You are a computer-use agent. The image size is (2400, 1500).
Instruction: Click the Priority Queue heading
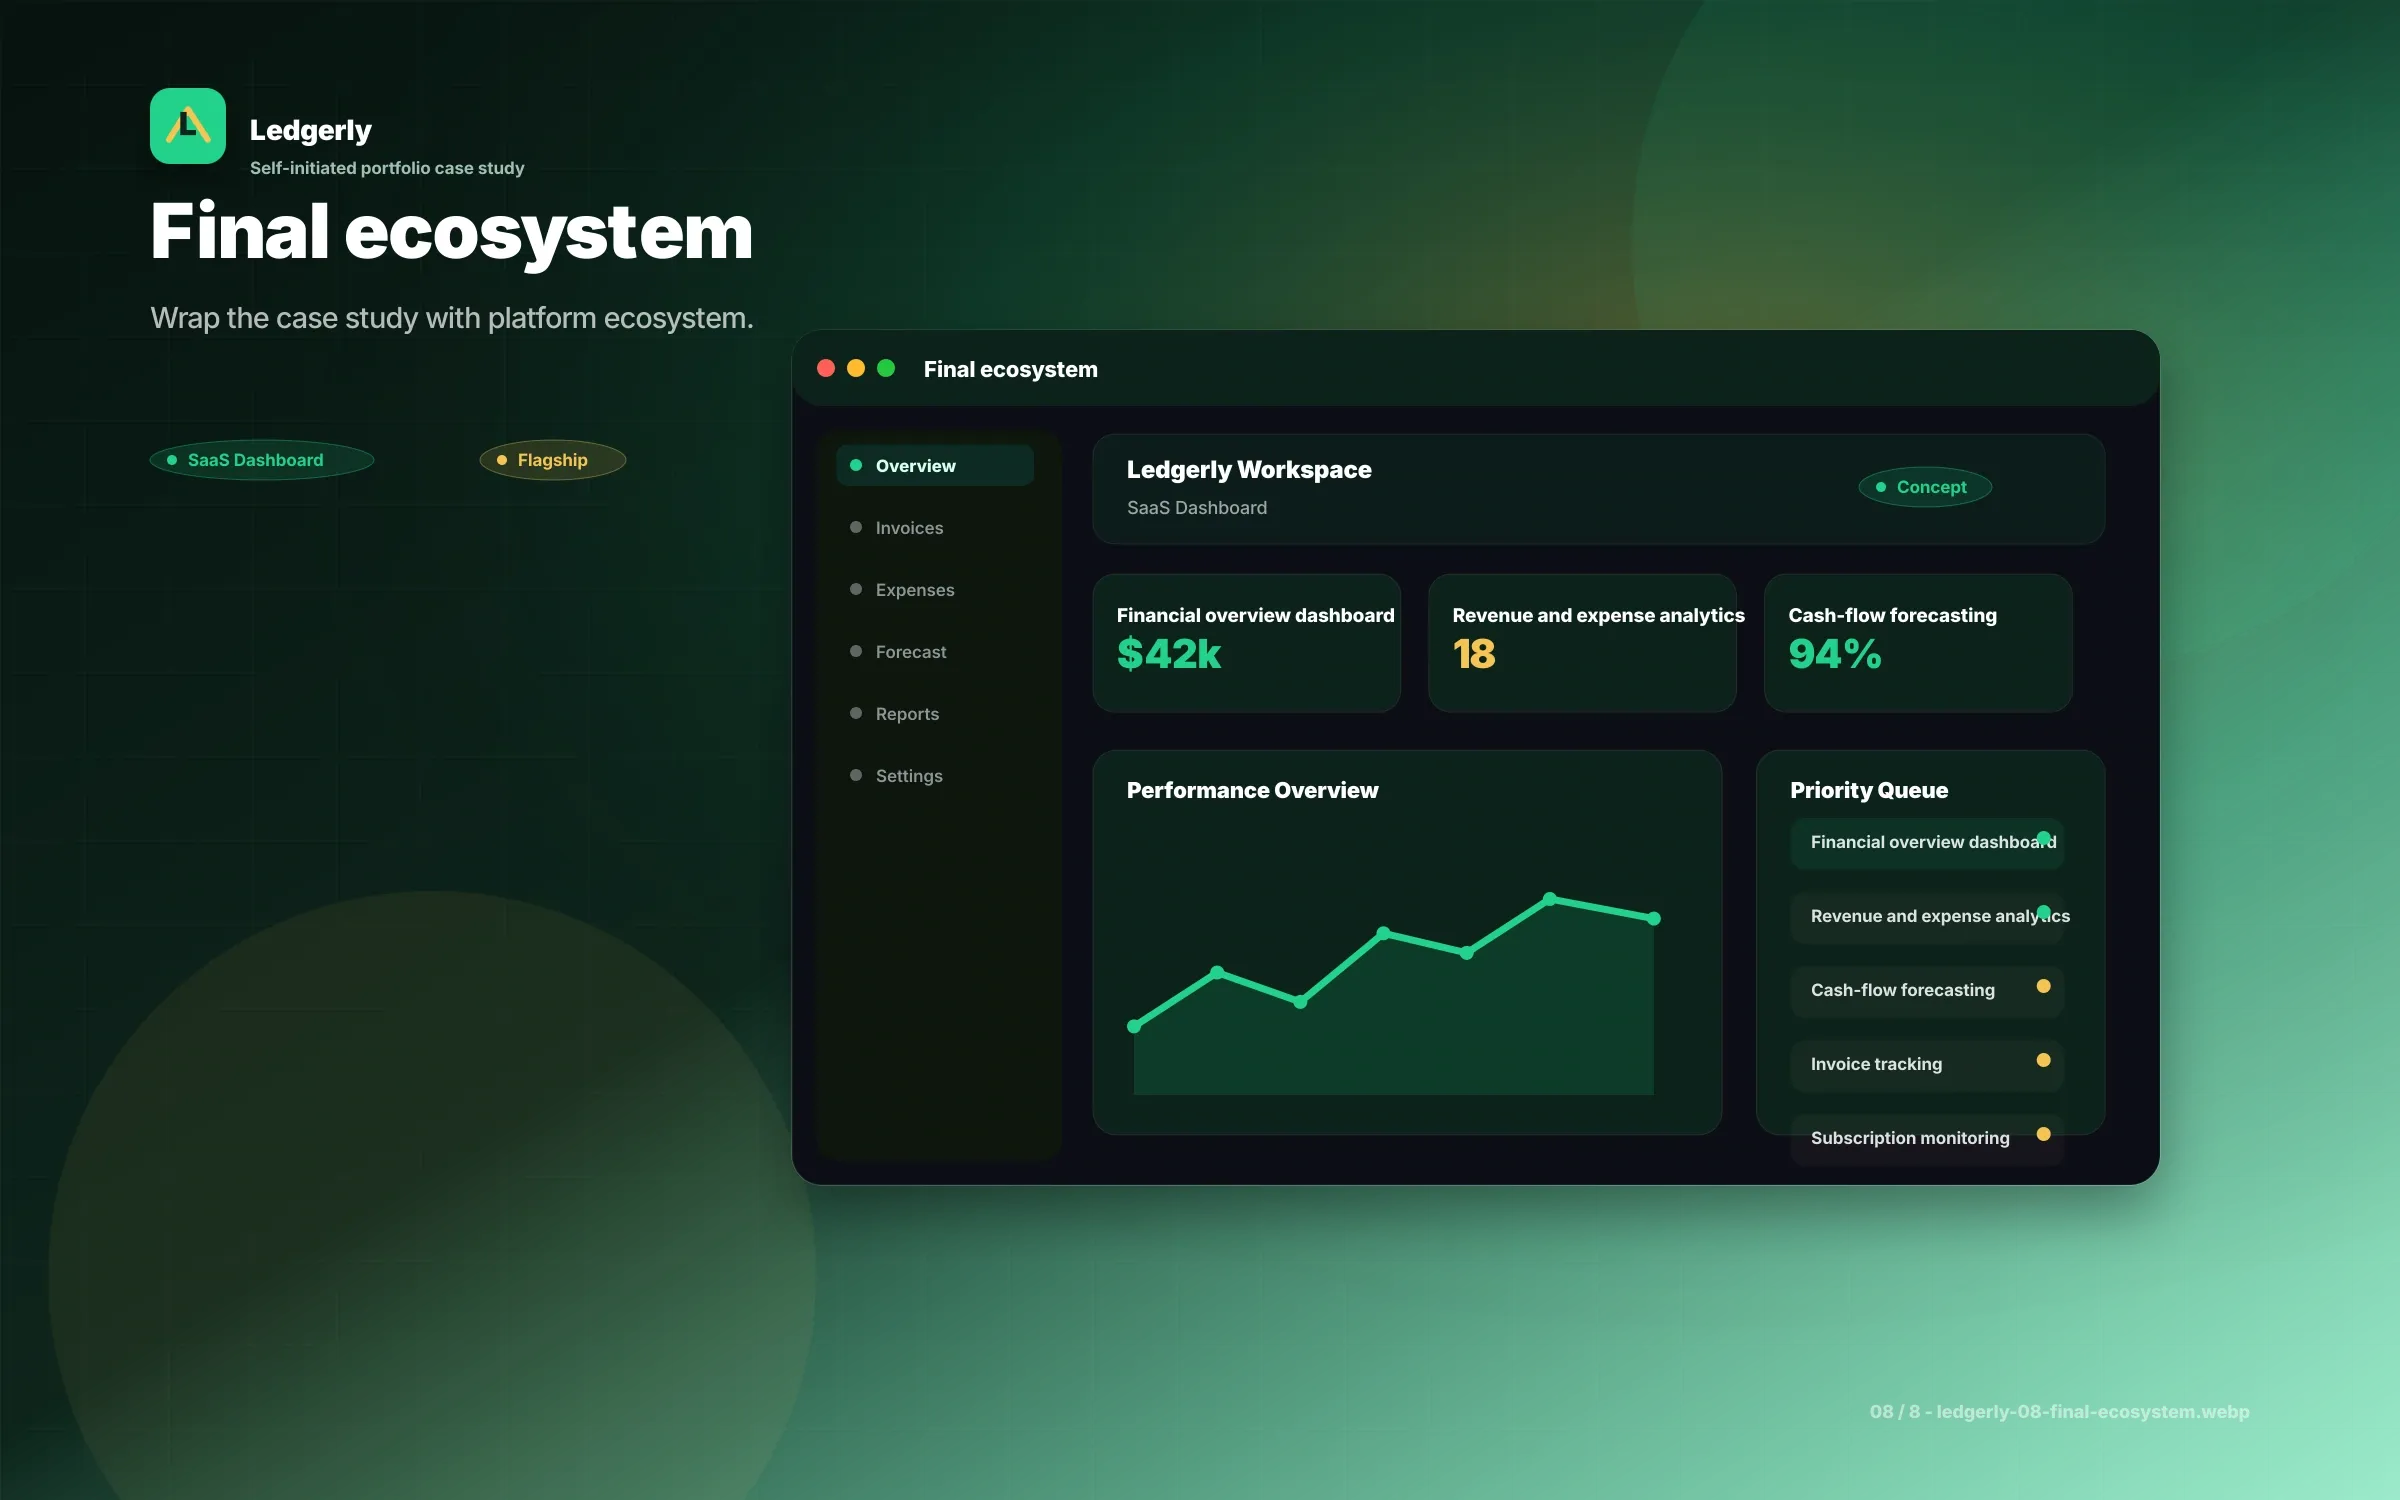(1869, 790)
